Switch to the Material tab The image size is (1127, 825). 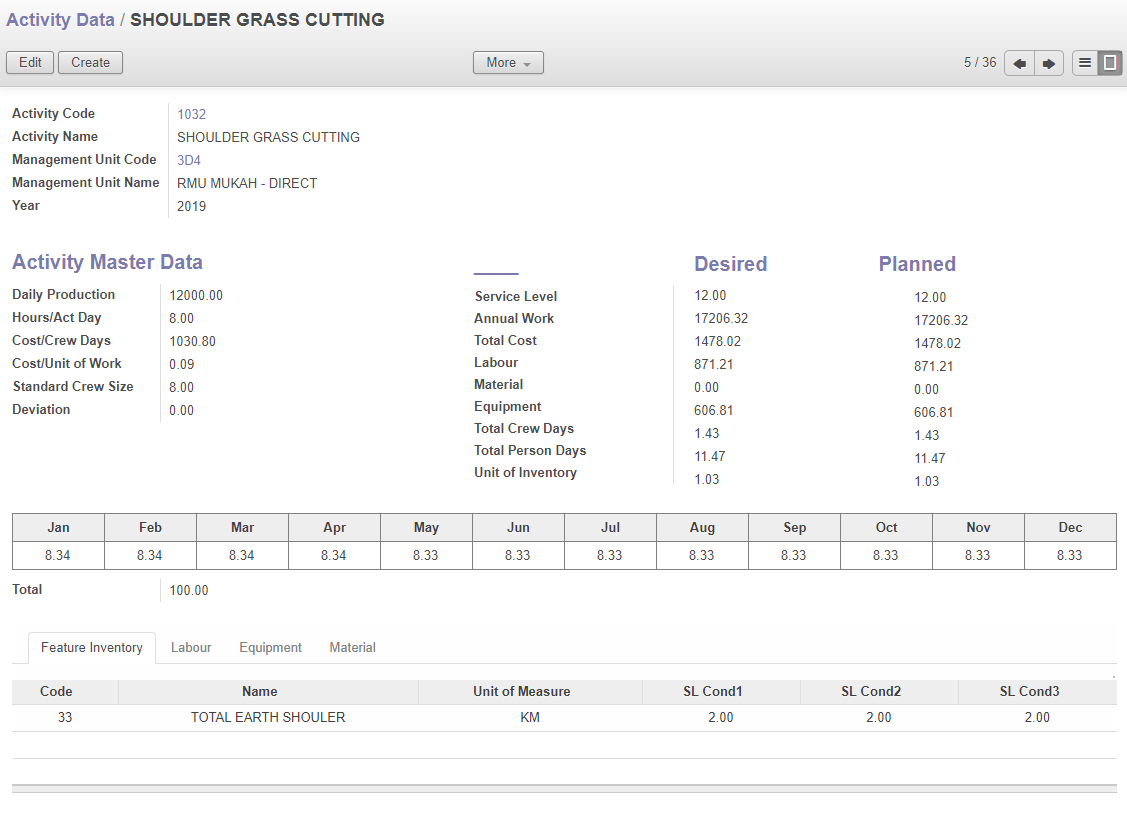[352, 648]
